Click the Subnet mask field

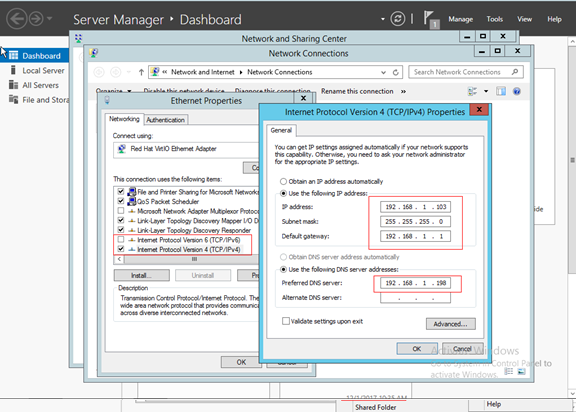(415, 222)
